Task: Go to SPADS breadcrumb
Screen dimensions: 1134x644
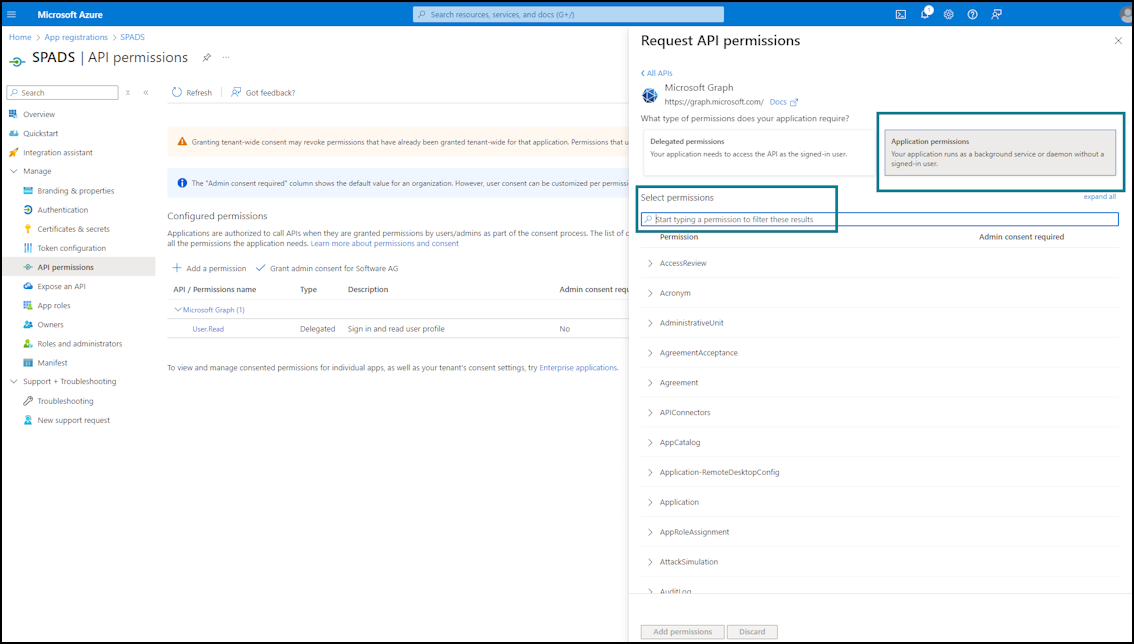Action: (132, 37)
